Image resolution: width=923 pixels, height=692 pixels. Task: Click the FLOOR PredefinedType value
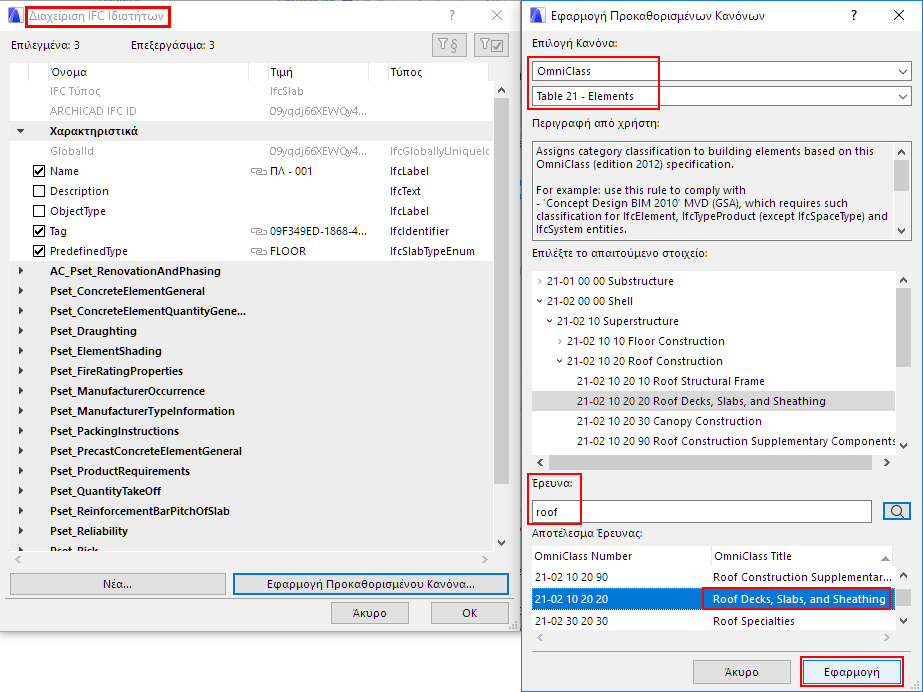tap(288, 251)
